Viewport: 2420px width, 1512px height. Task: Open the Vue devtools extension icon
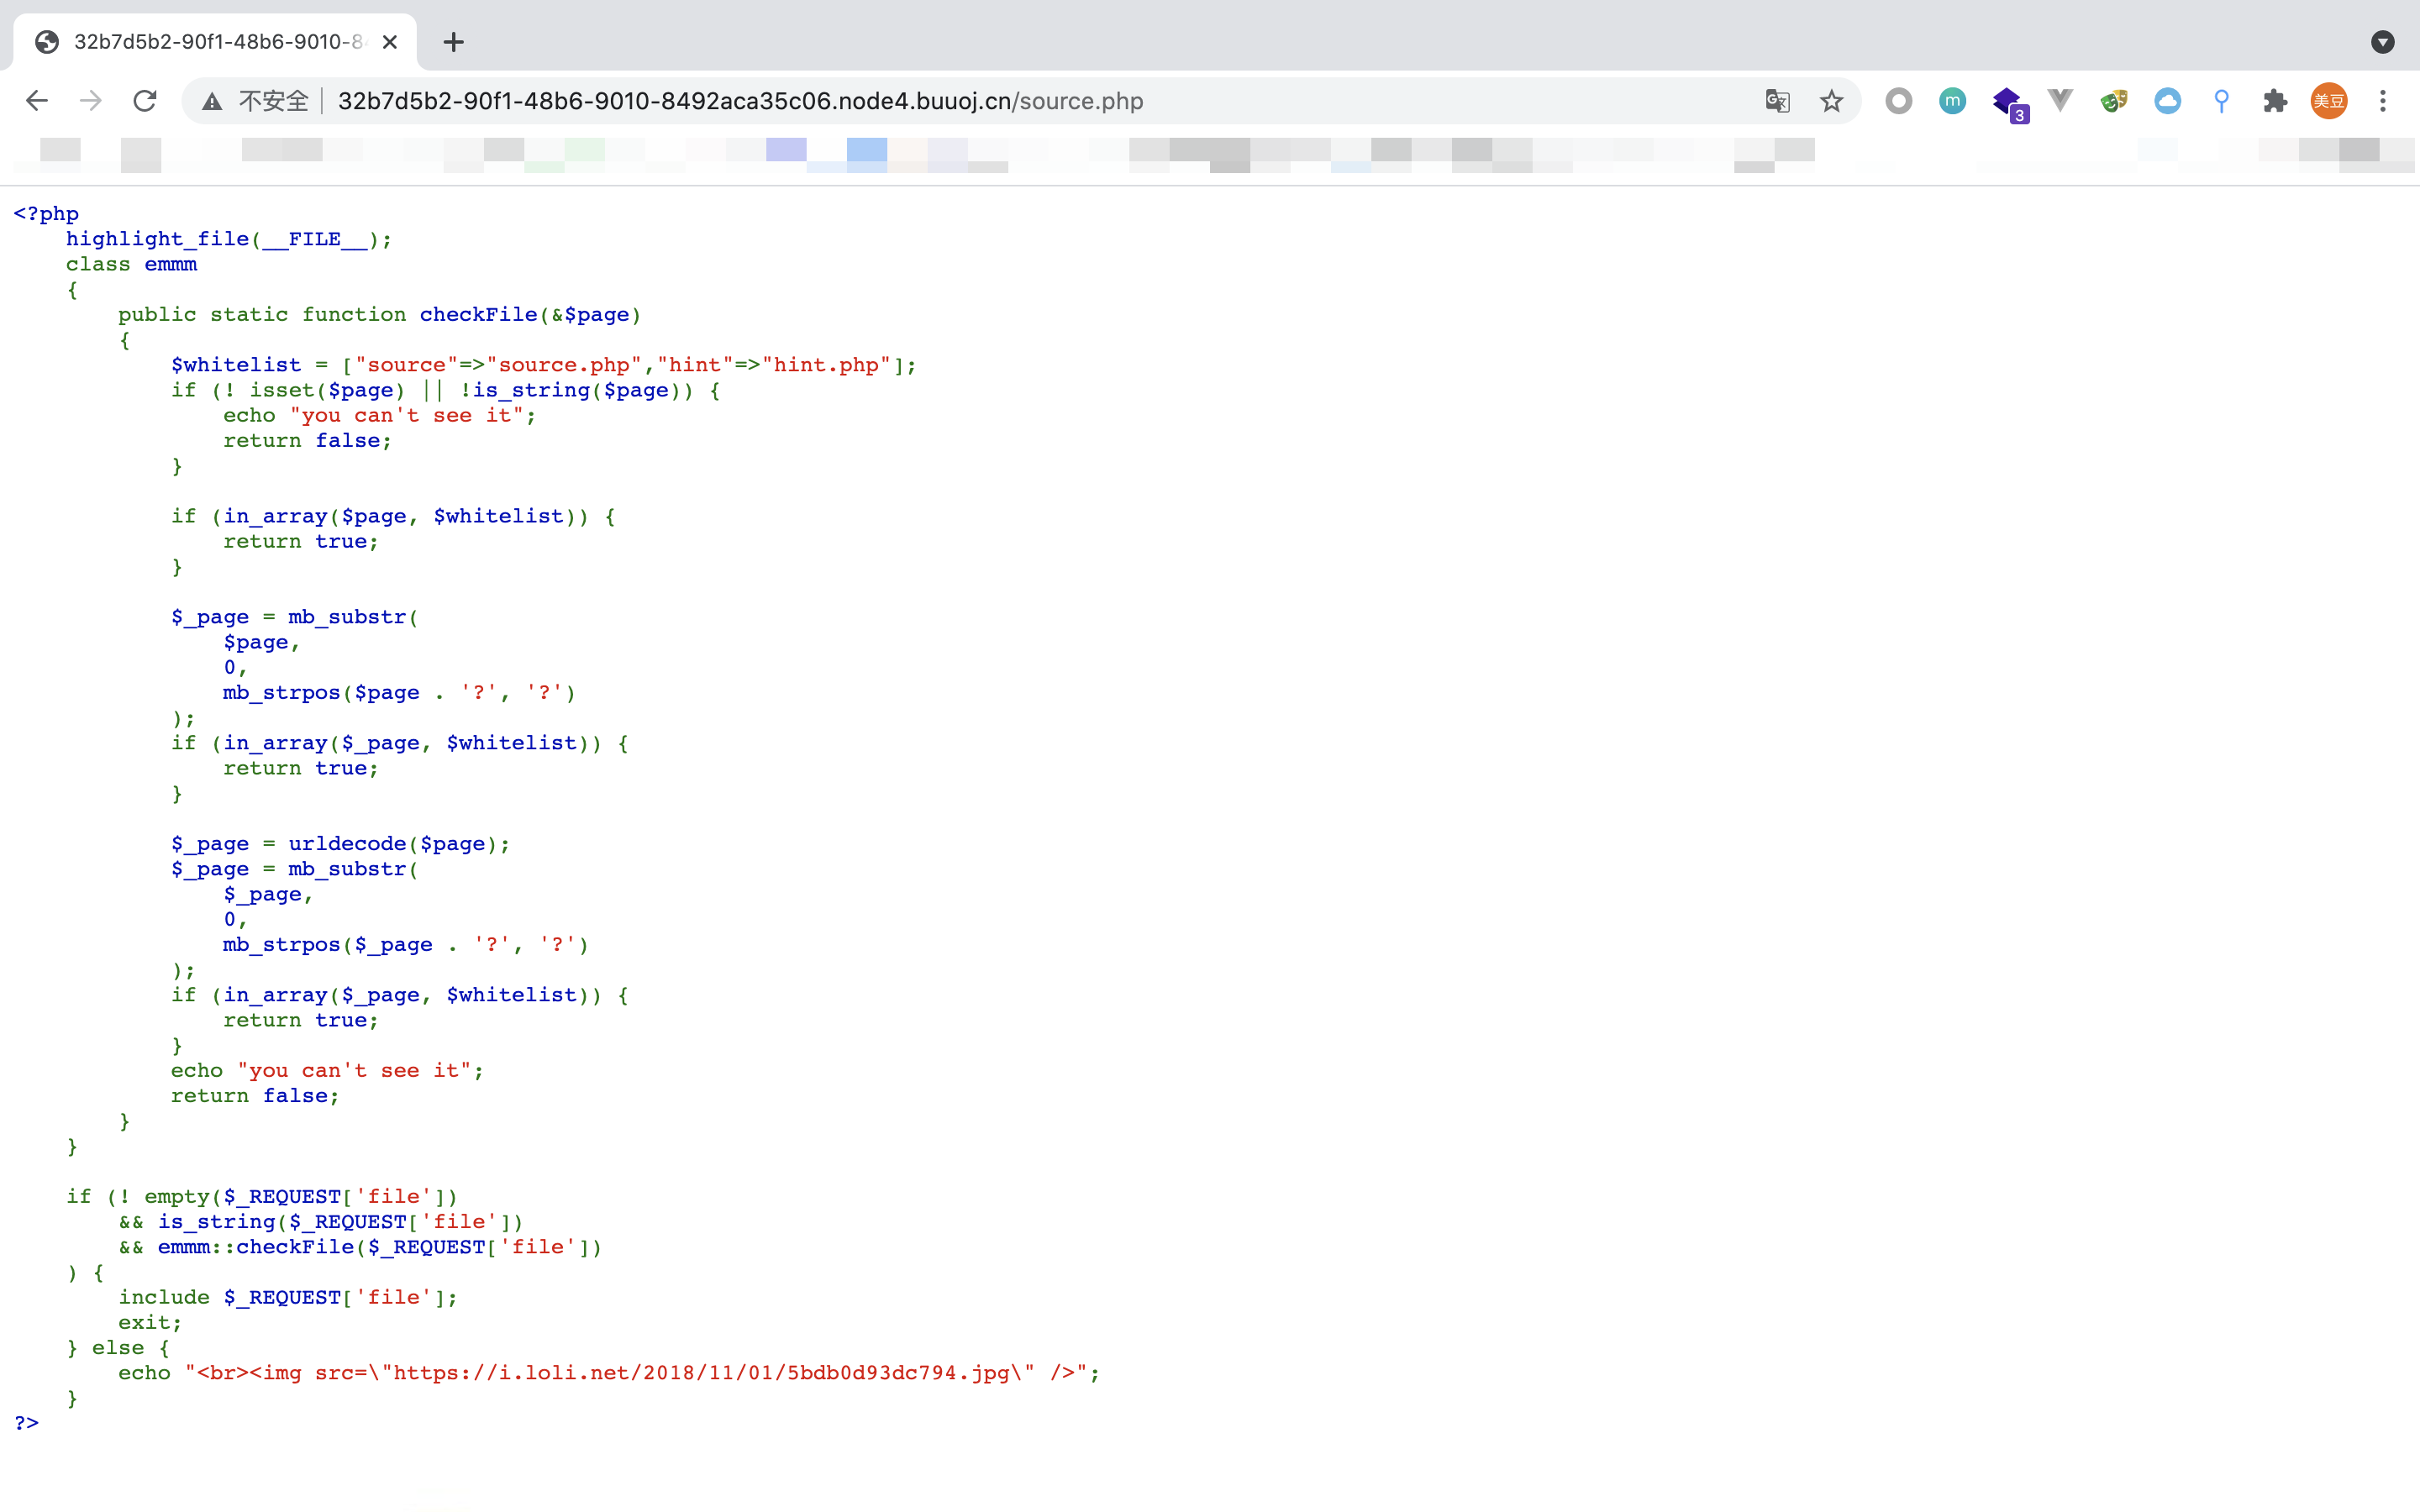pos(2060,101)
